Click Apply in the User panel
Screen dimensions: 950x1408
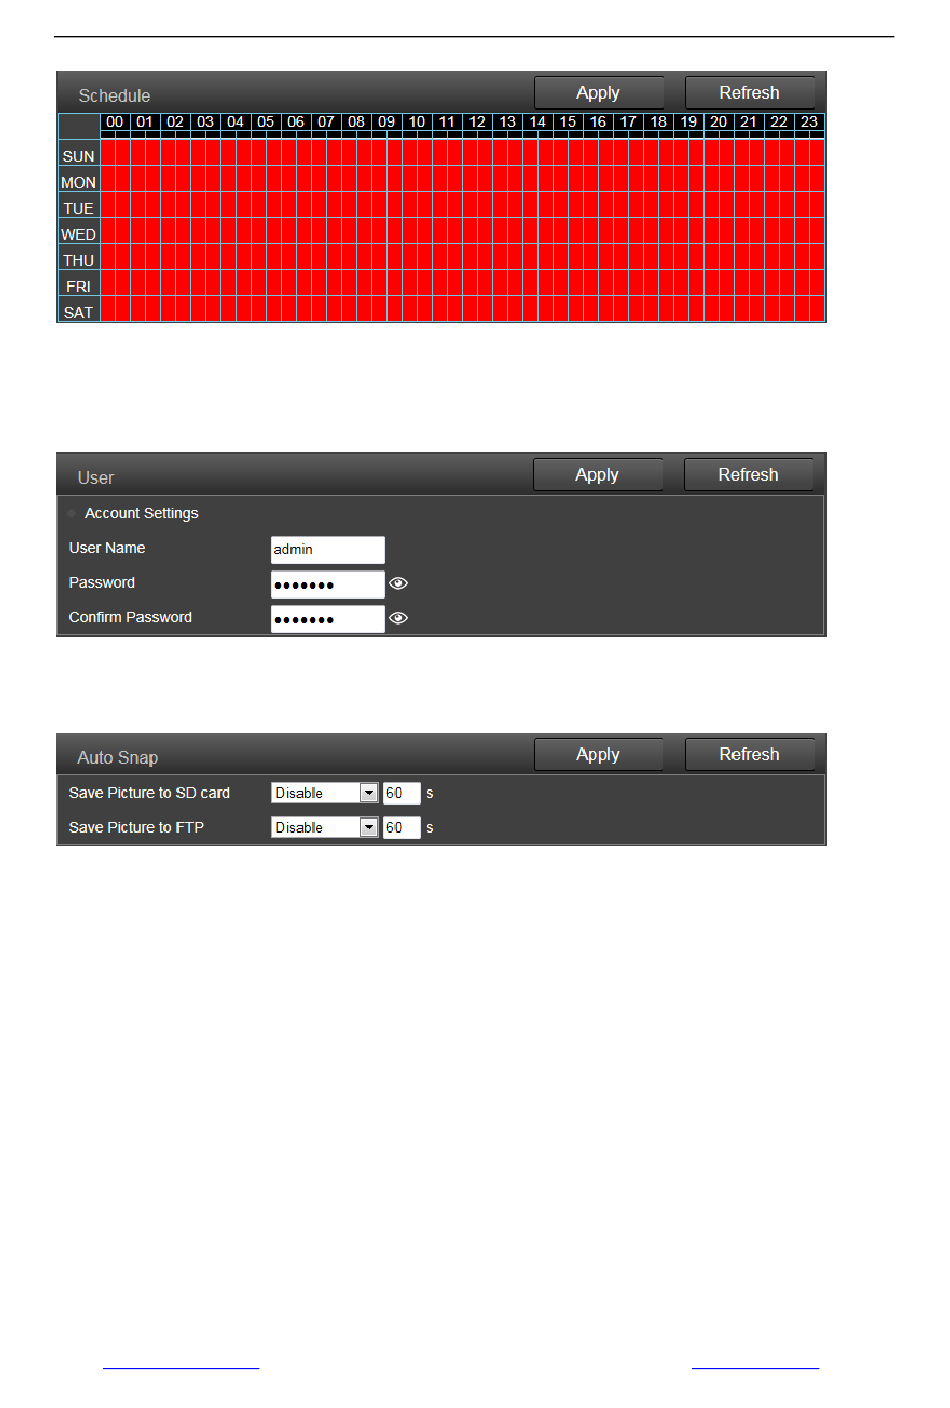(x=597, y=475)
